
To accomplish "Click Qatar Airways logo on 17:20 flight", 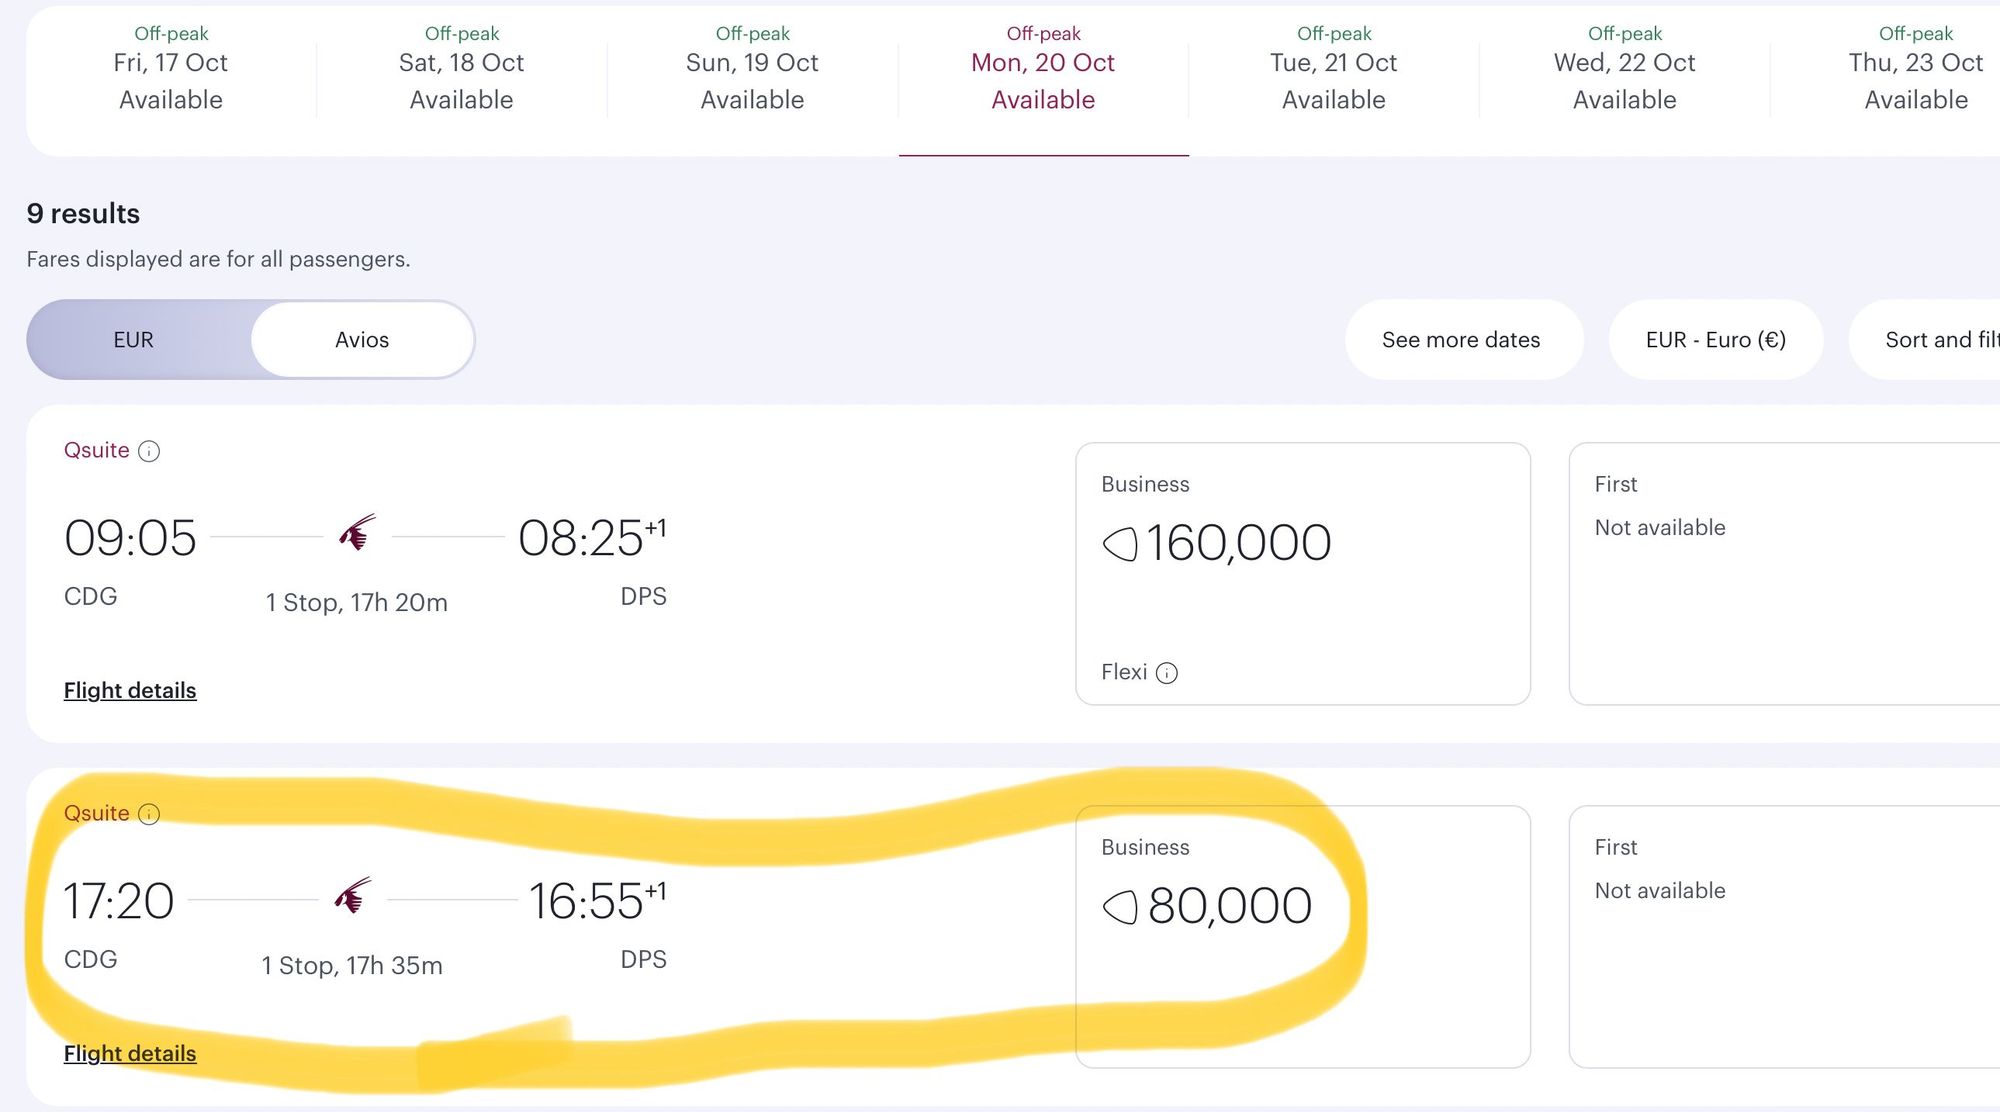I will point(353,897).
